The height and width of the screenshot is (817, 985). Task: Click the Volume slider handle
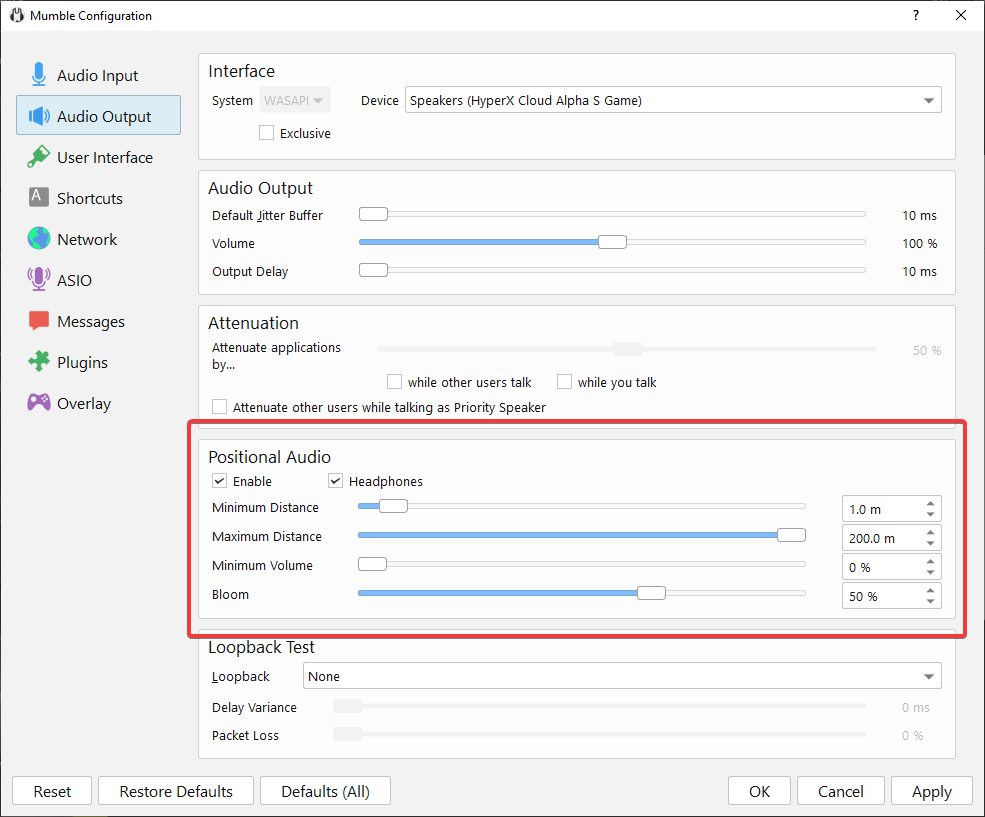tap(612, 242)
